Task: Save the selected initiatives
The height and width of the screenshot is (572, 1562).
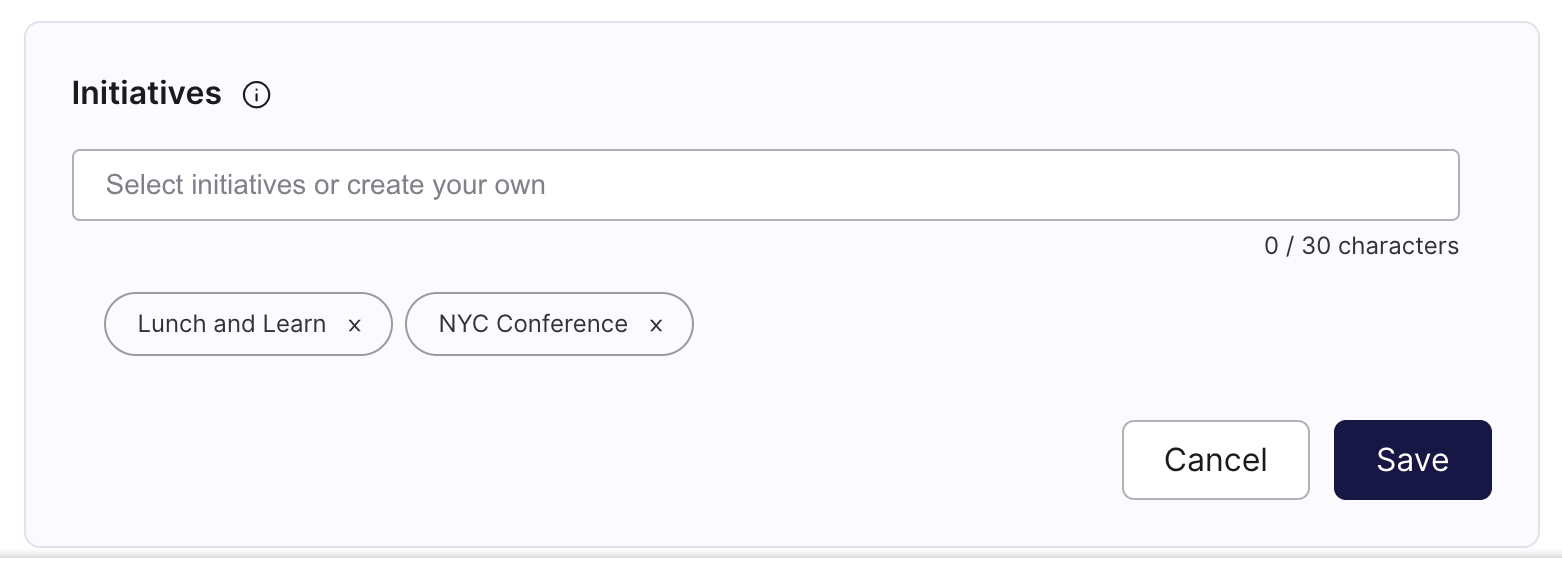Action: (x=1412, y=460)
